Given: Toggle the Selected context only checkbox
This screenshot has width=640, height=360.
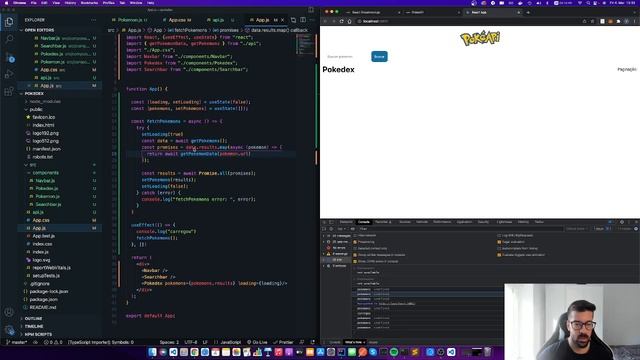Looking at the screenshot, I should (355, 248).
